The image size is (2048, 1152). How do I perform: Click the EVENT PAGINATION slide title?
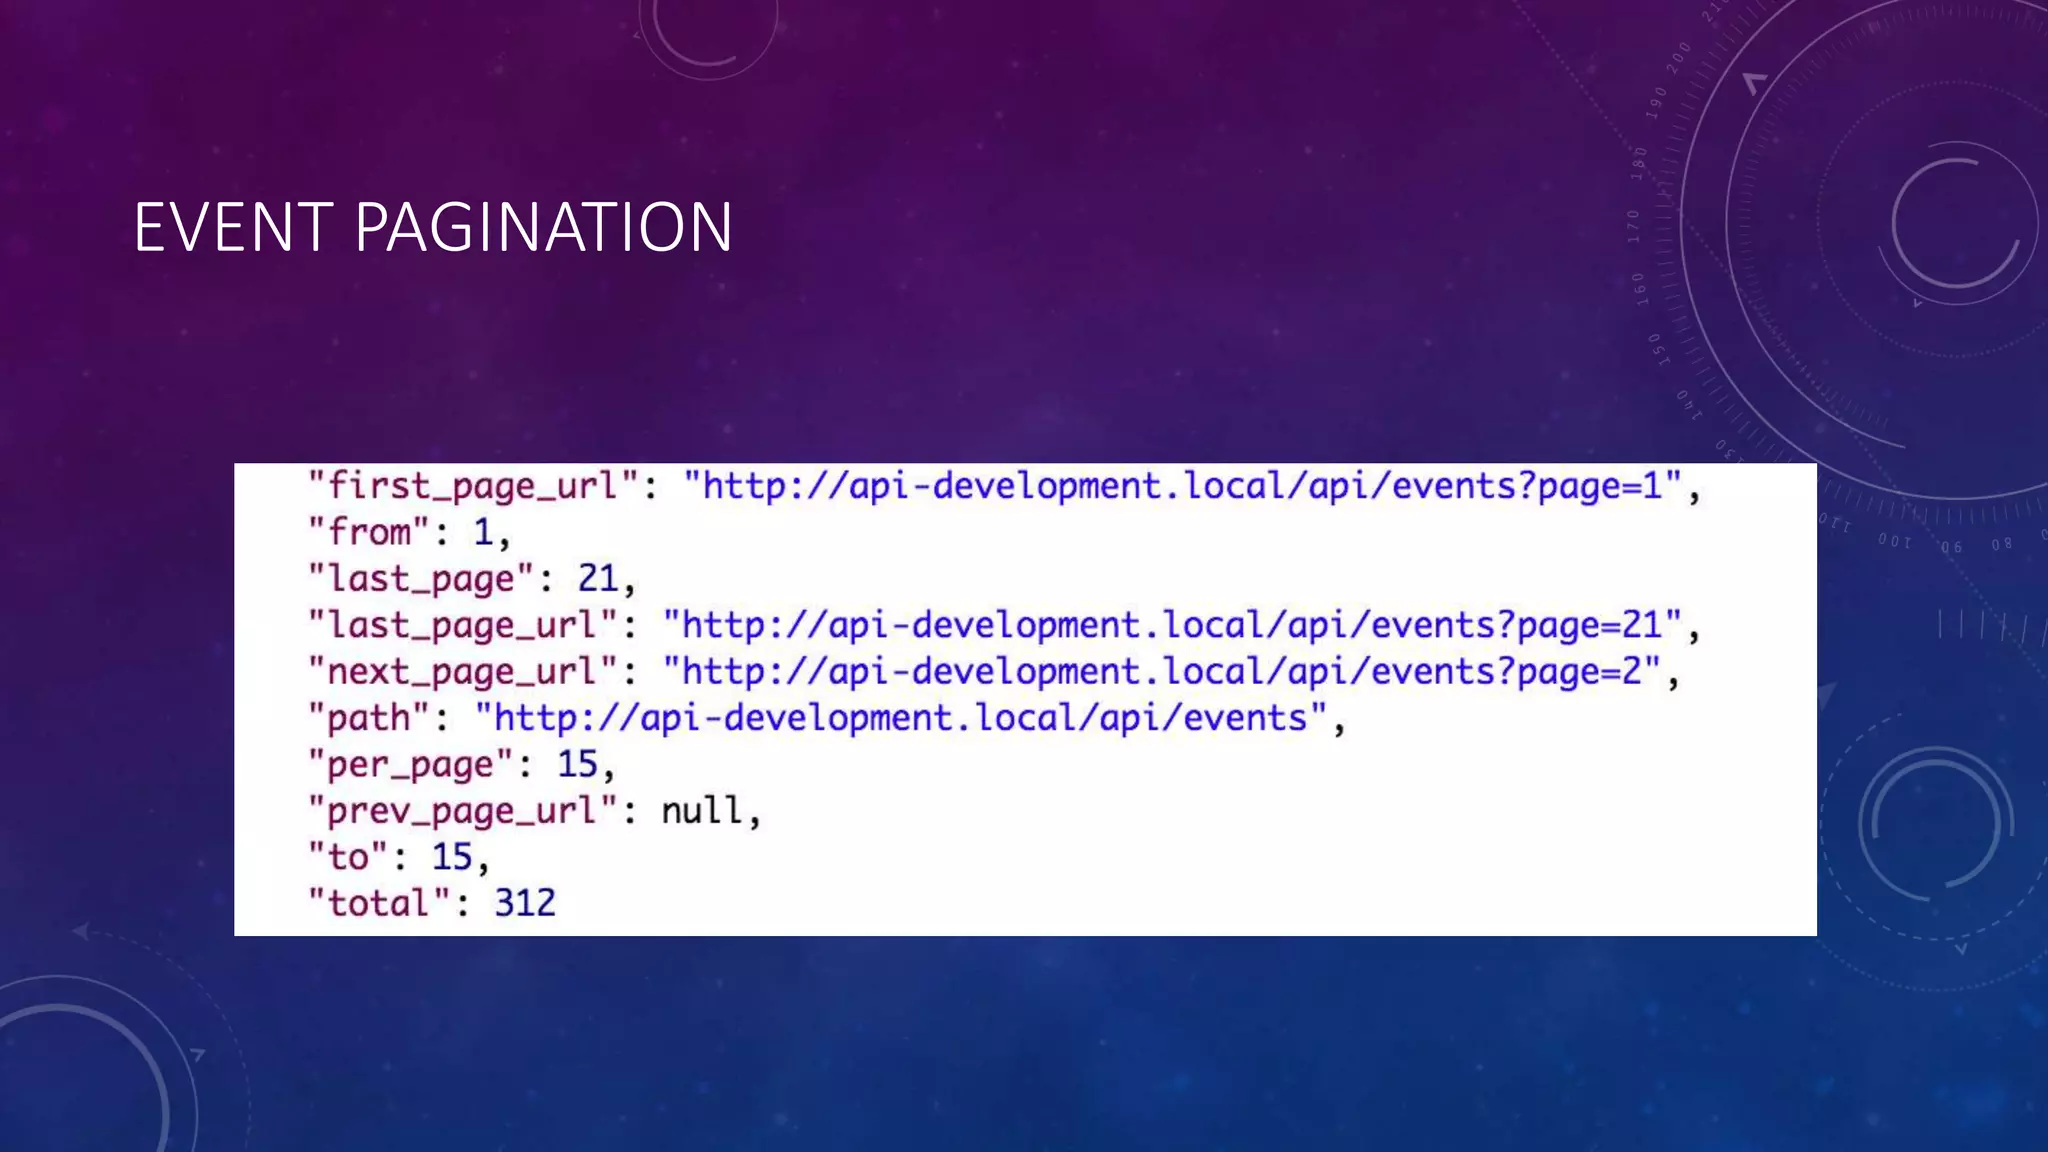(433, 228)
